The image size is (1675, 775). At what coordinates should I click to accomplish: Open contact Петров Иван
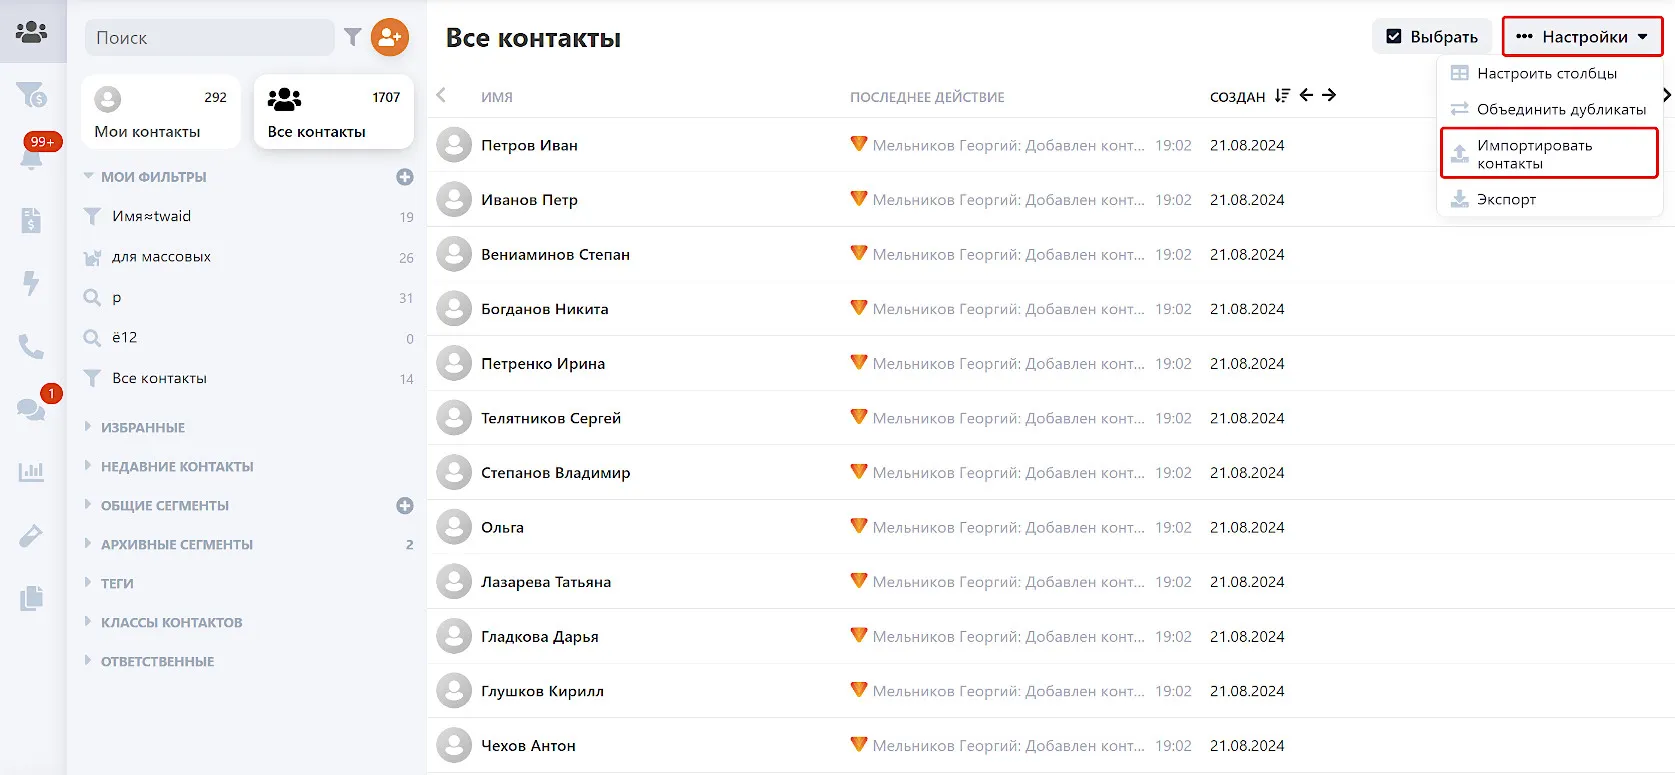(529, 145)
